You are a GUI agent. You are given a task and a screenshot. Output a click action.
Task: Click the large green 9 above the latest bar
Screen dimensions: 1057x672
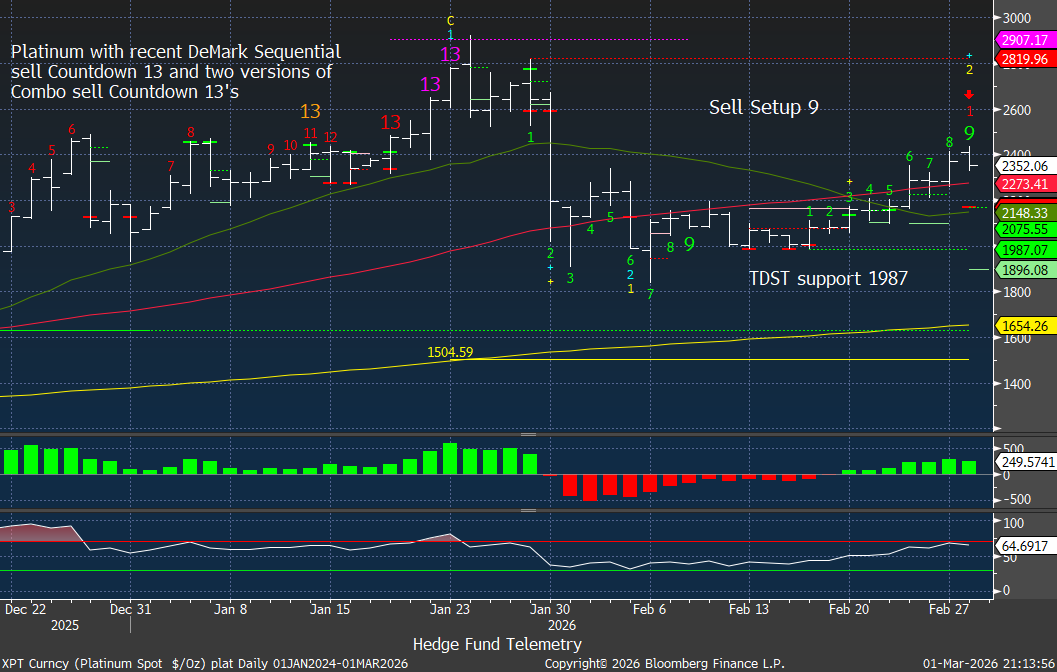(969, 132)
